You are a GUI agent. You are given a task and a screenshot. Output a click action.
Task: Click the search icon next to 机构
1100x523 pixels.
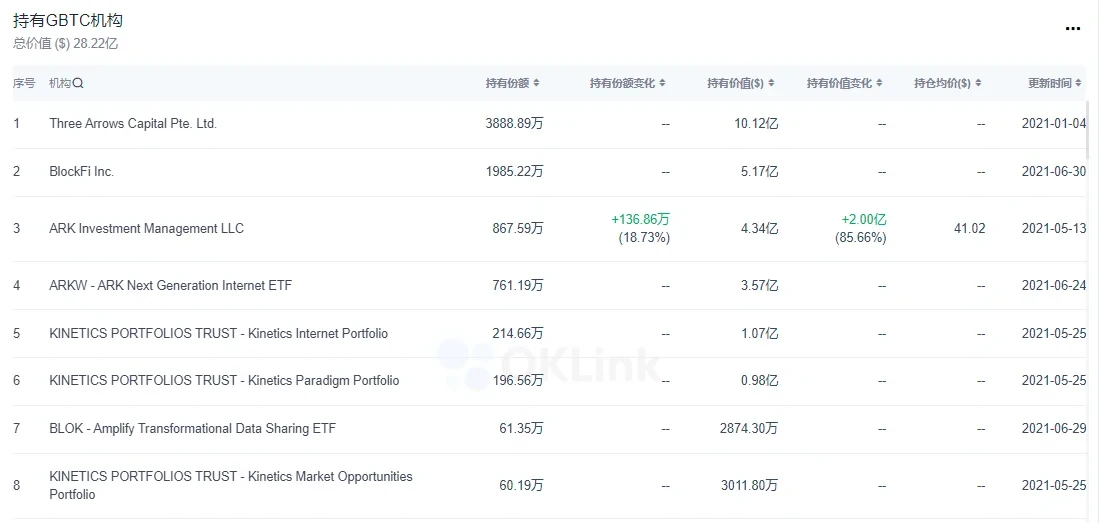(x=79, y=84)
